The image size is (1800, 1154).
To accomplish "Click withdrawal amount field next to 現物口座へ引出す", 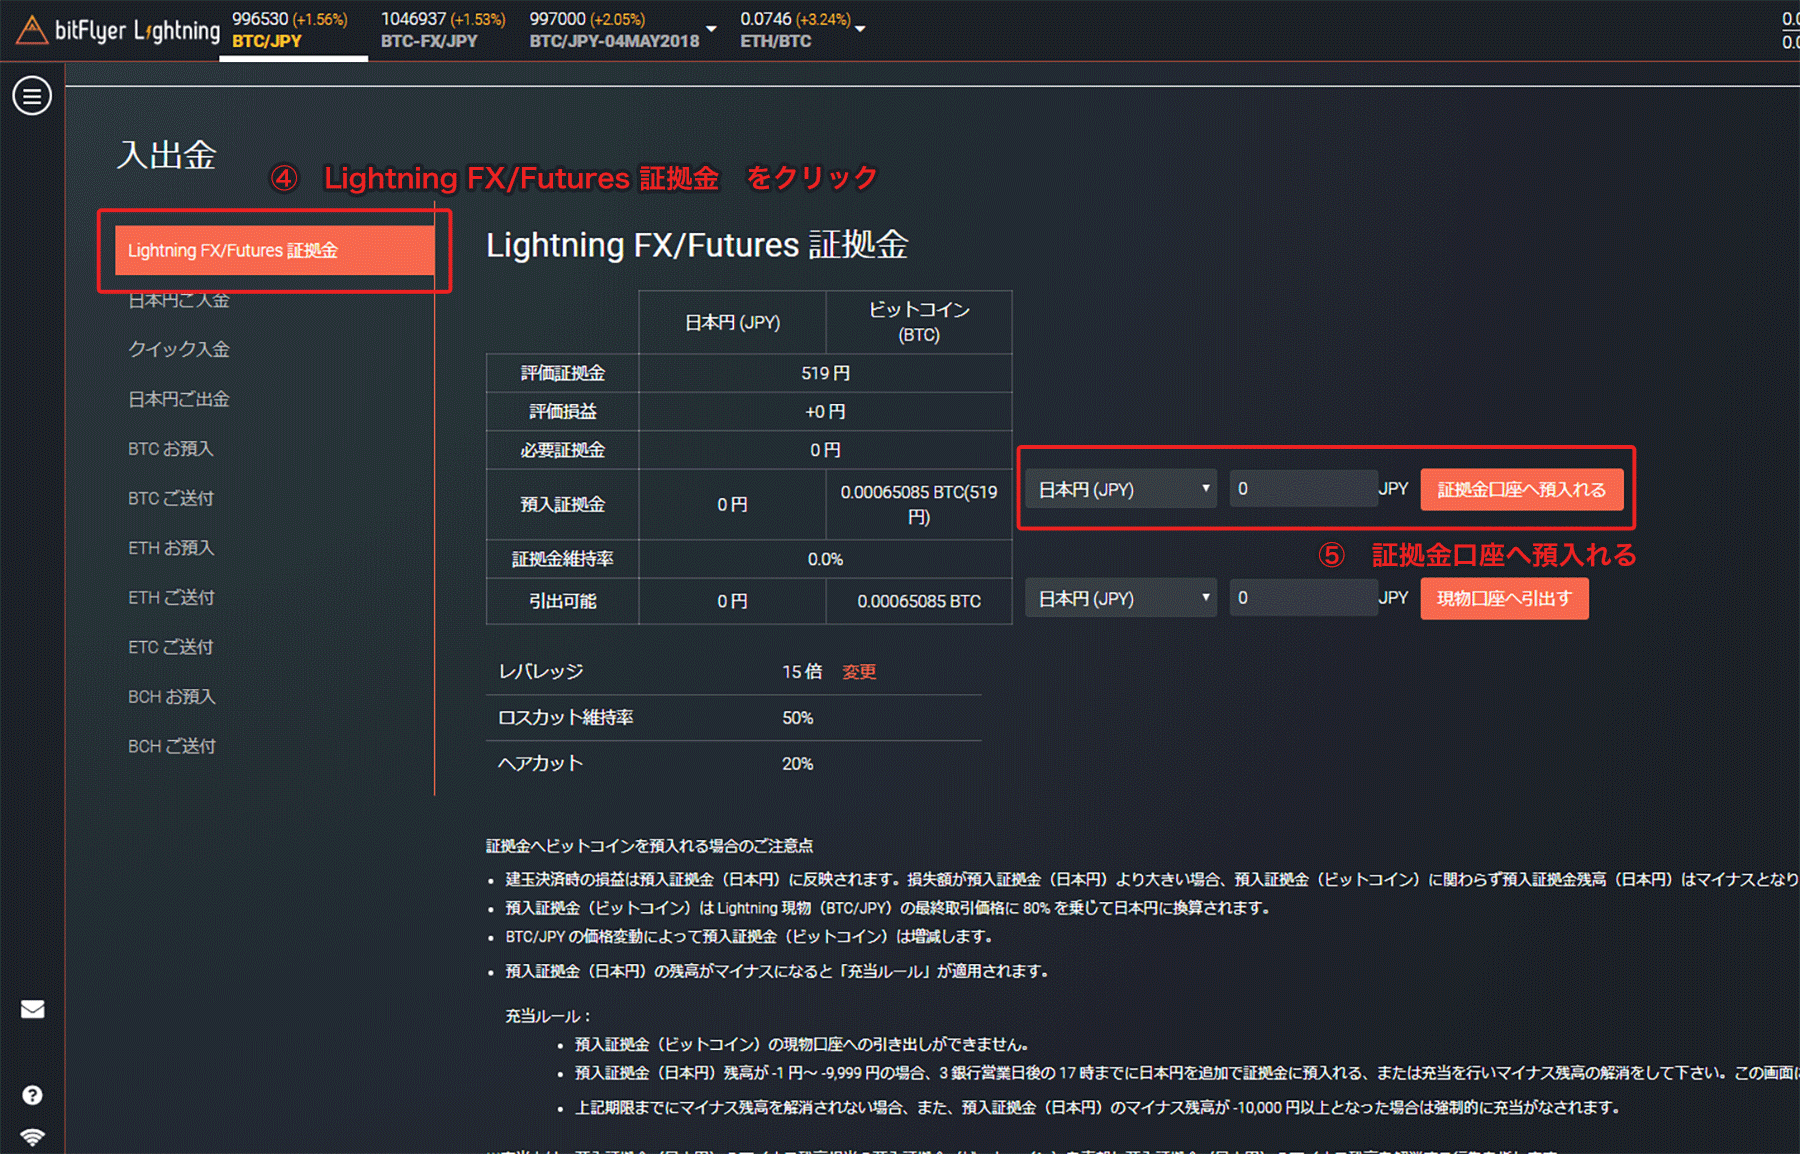I will [x=1303, y=597].
